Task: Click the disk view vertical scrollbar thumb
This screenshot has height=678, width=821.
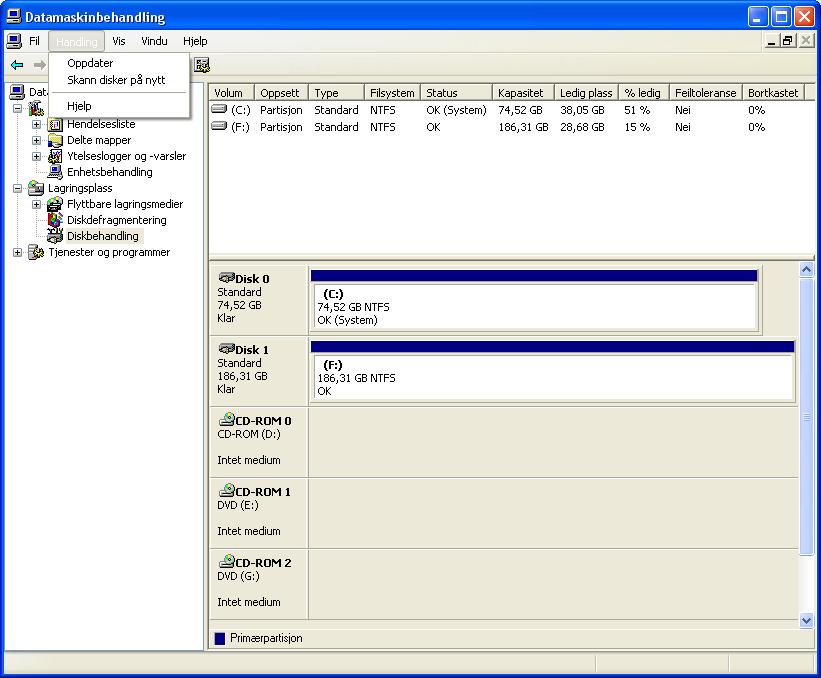Action: pos(806,416)
